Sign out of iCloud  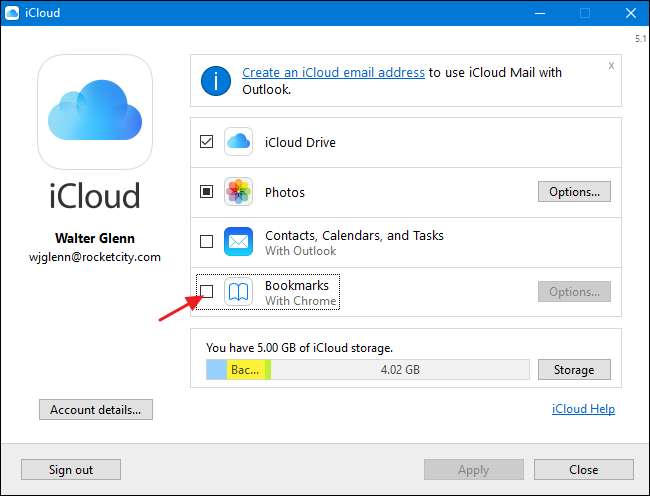point(71,469)
